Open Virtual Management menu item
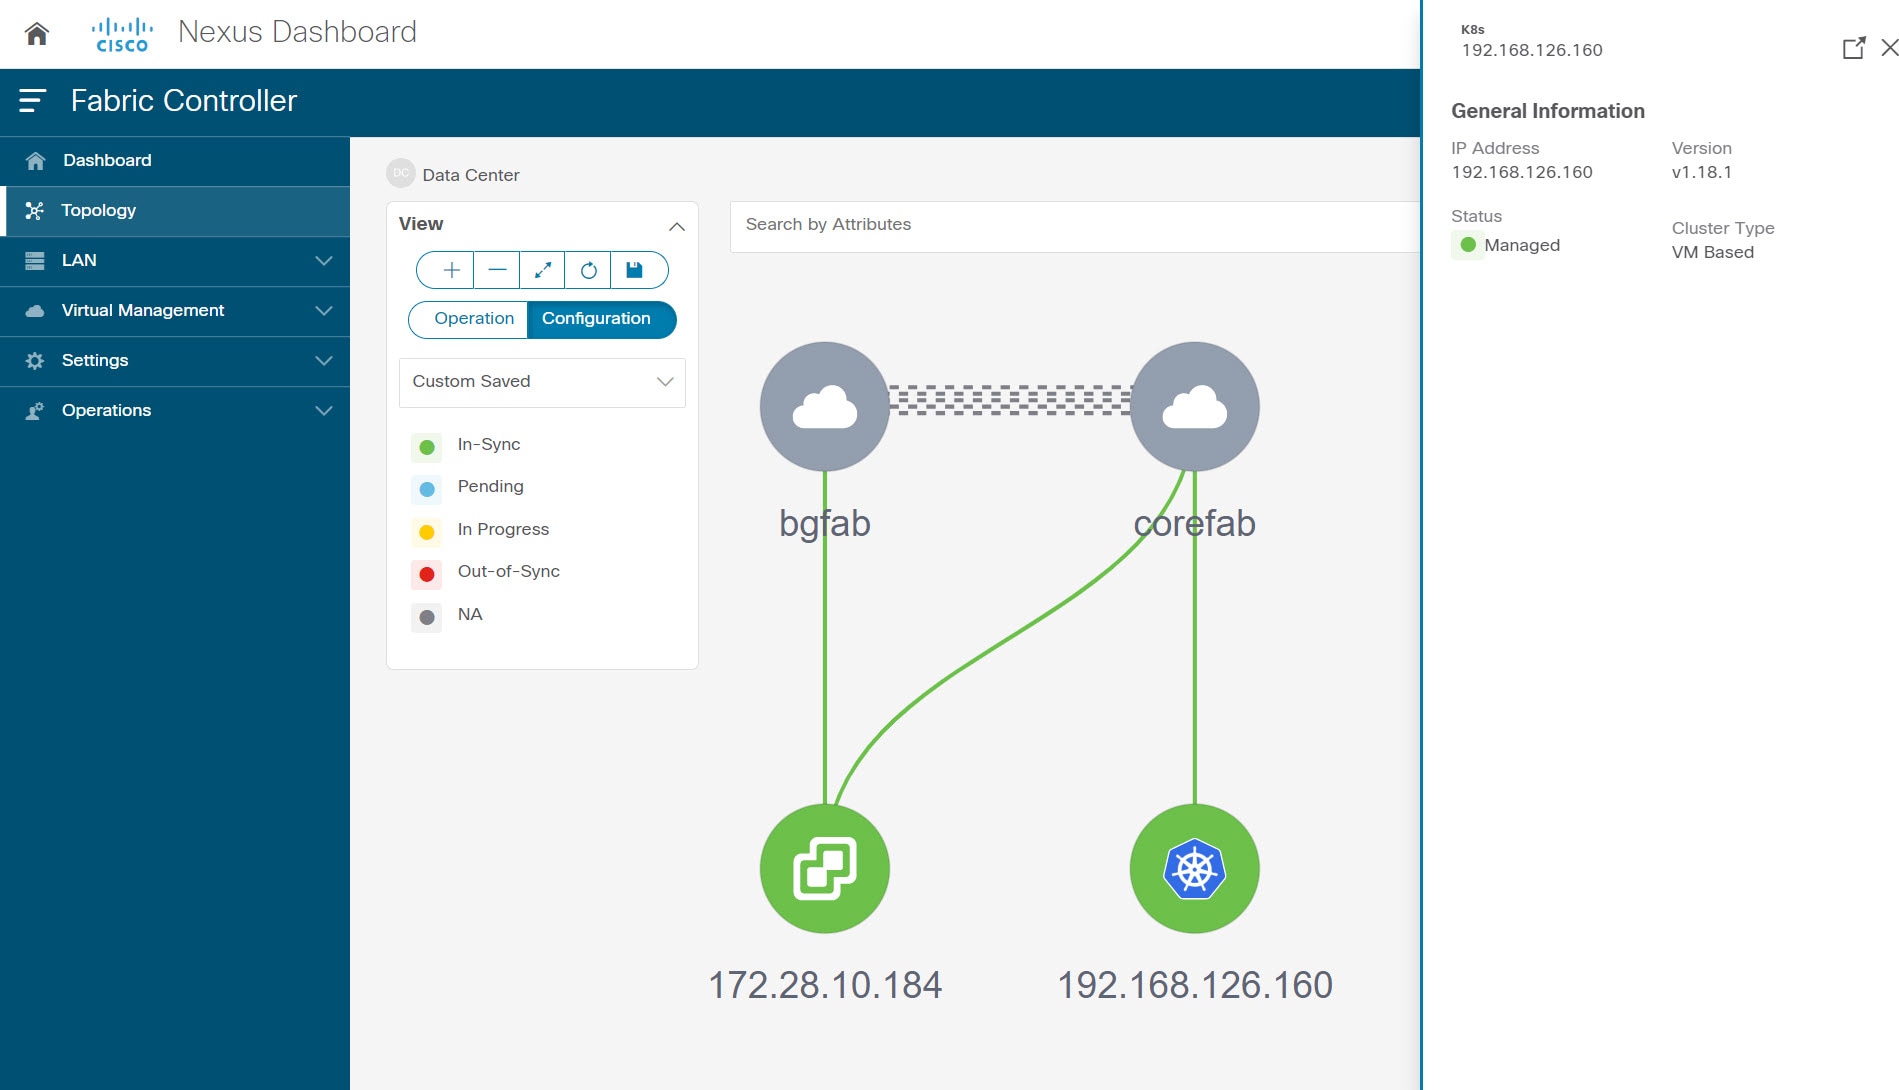Image resolution: width=1899 pixels, height=1090 pixels. 175,311
